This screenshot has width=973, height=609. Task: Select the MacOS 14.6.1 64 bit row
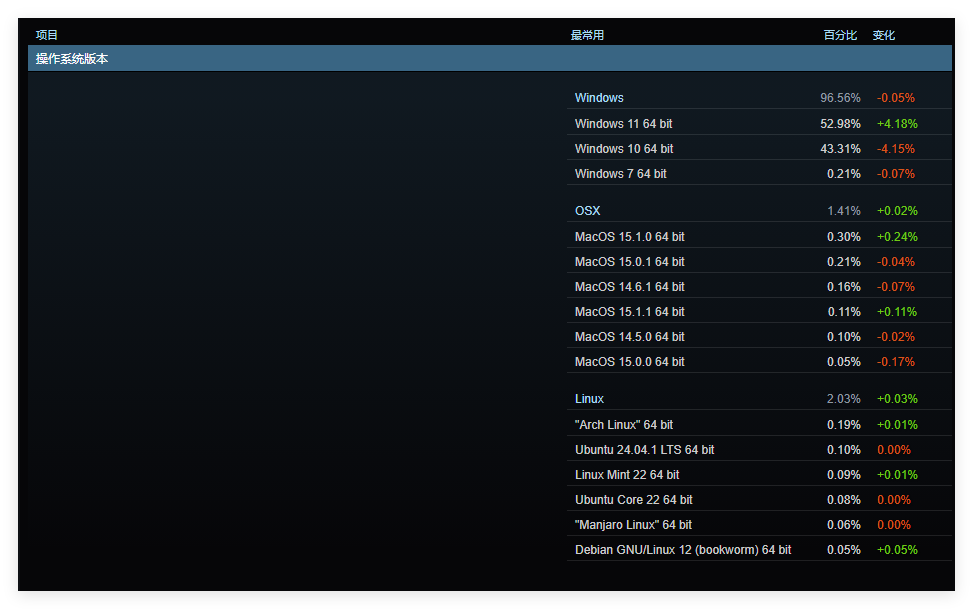pos(759,287)
